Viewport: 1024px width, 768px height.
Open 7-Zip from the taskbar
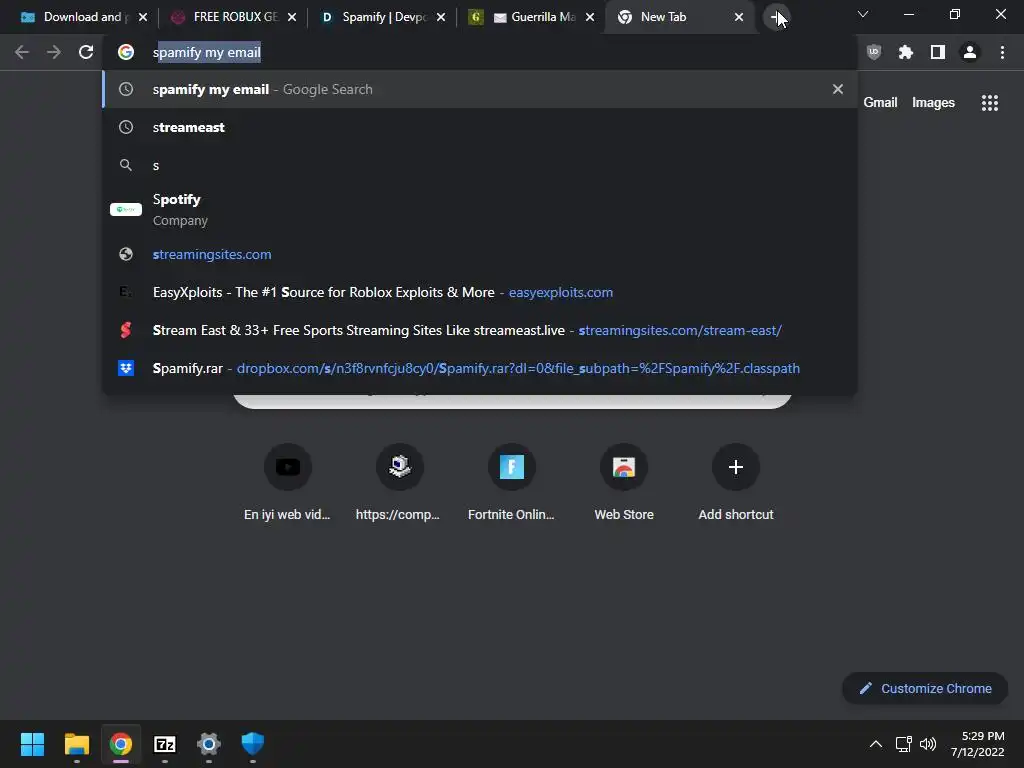point(165,744)
